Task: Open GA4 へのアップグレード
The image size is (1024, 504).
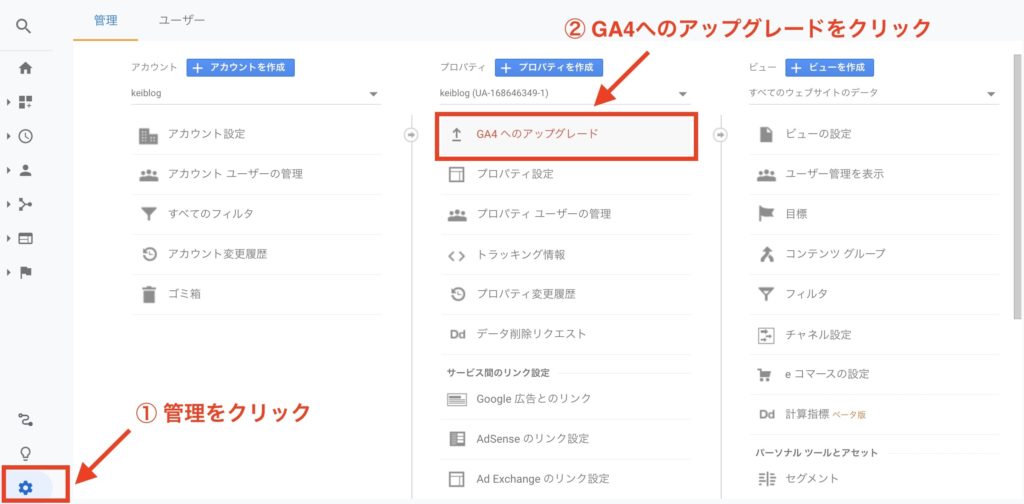Action: [x=567, y=134]
